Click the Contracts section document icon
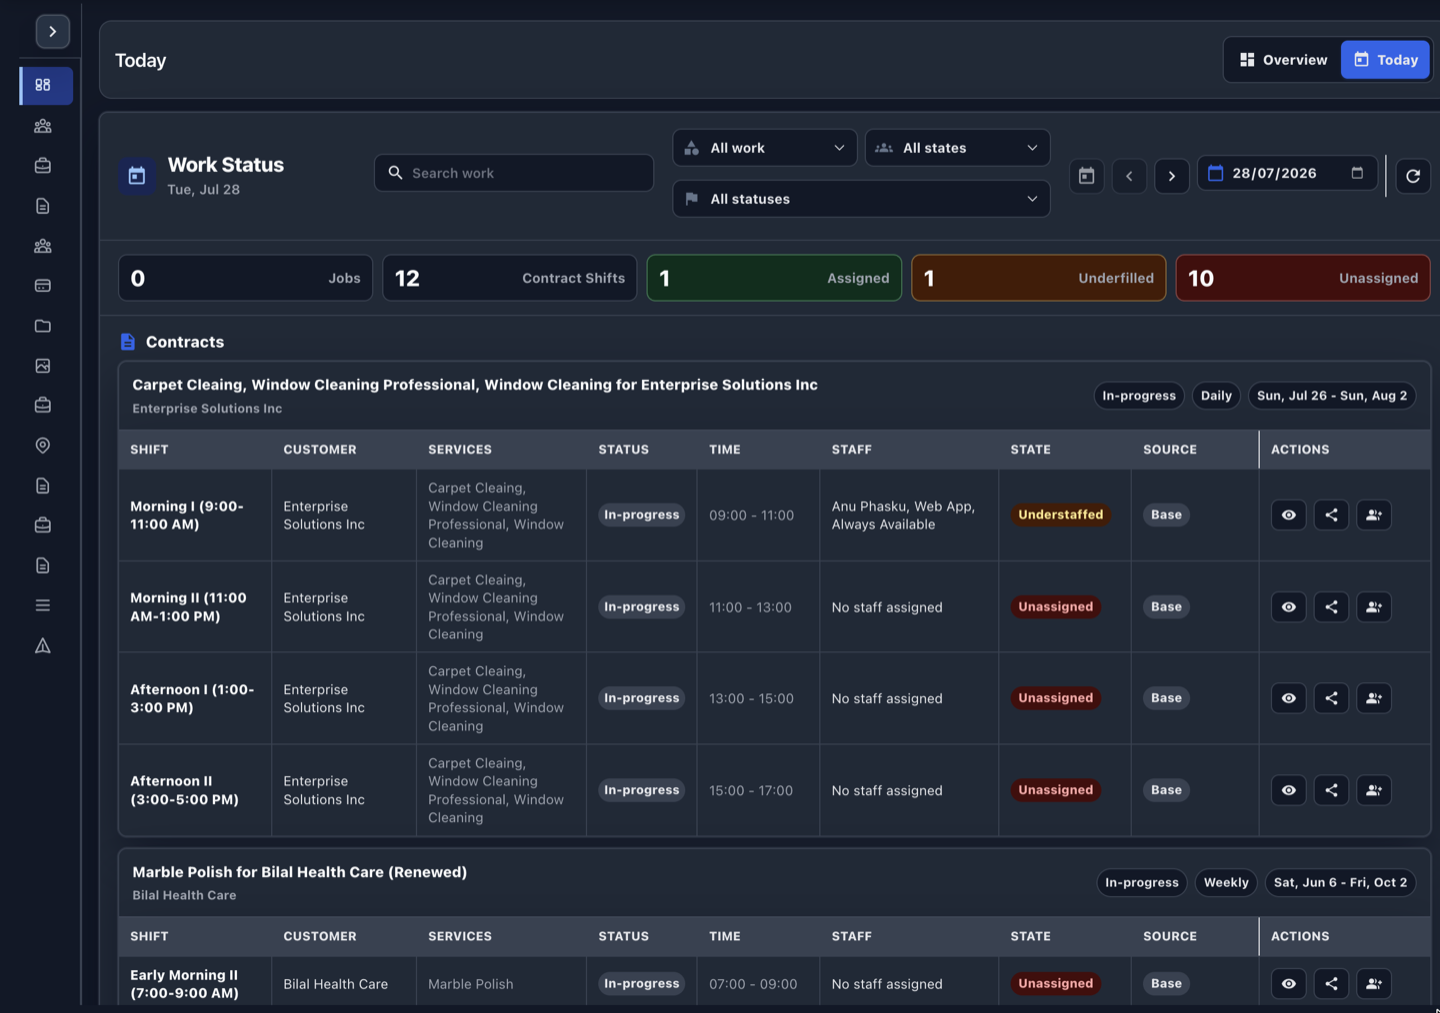 pyautogui.click(x=128, y=342)
